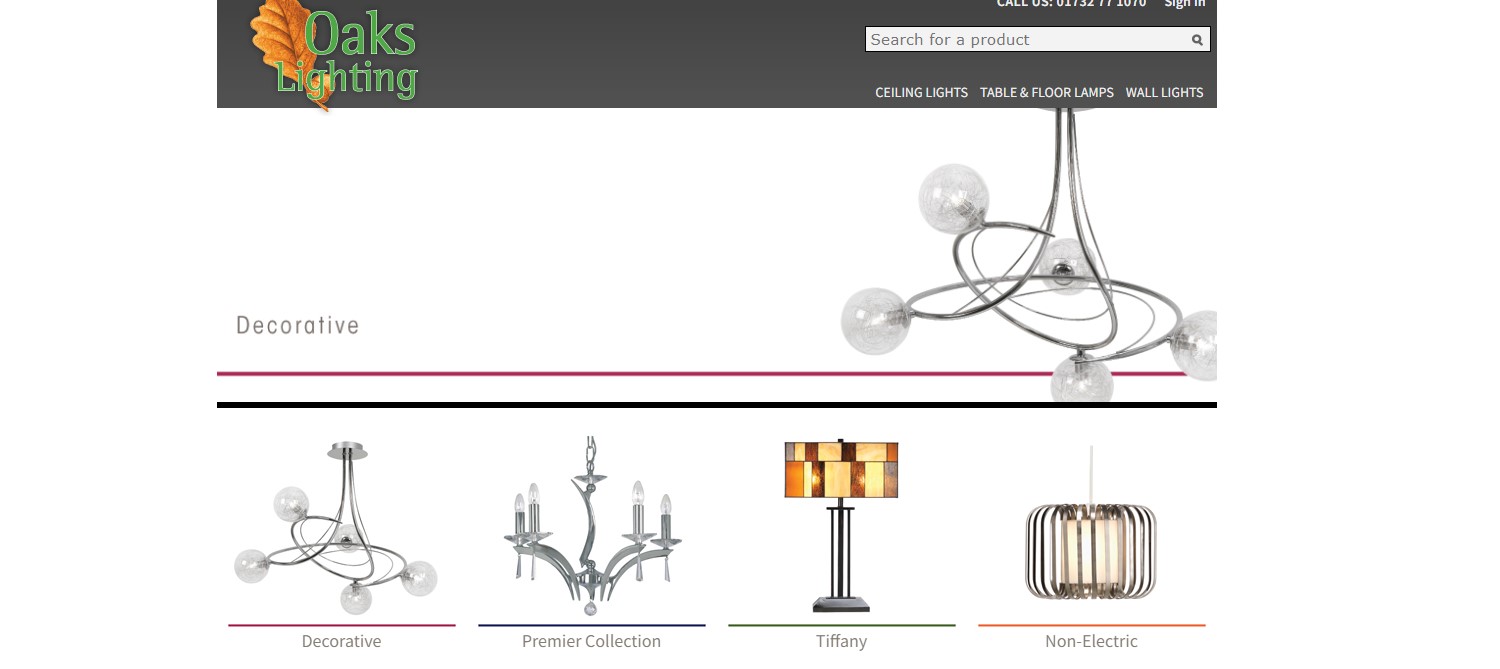Image resolution: width=1500 pixels, height=669 pixels.
Task: Click the search magnifier icon
Action: coord(1196,40)
